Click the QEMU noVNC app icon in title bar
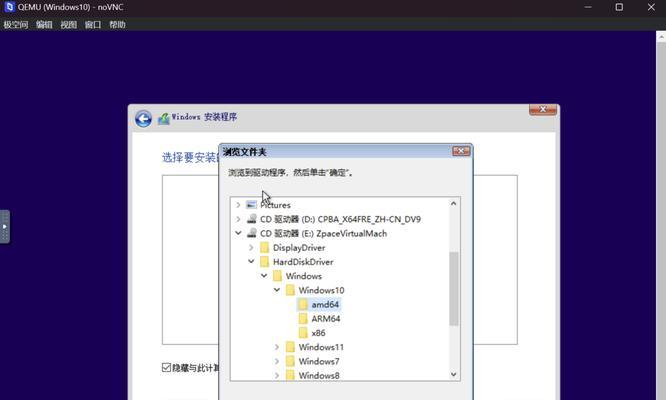This screenshot has height=400, width=666. pyautogui.click(x=9, y=7)
